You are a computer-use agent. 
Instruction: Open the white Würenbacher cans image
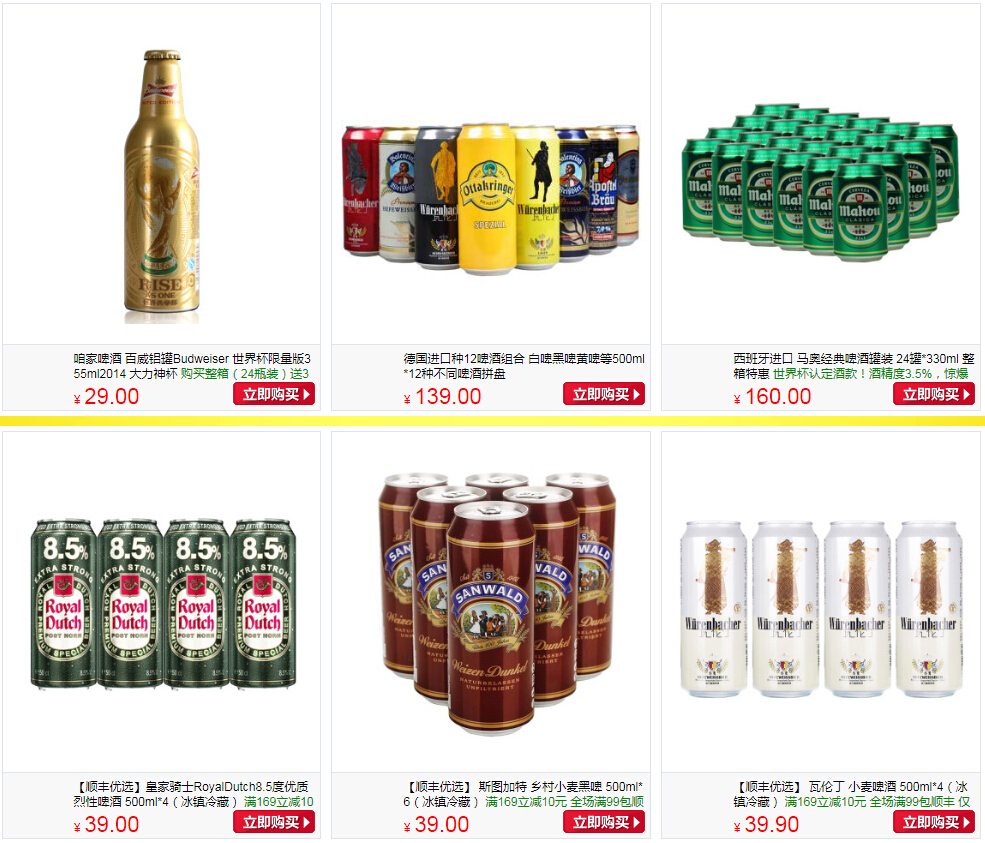[x=820, y=609]
